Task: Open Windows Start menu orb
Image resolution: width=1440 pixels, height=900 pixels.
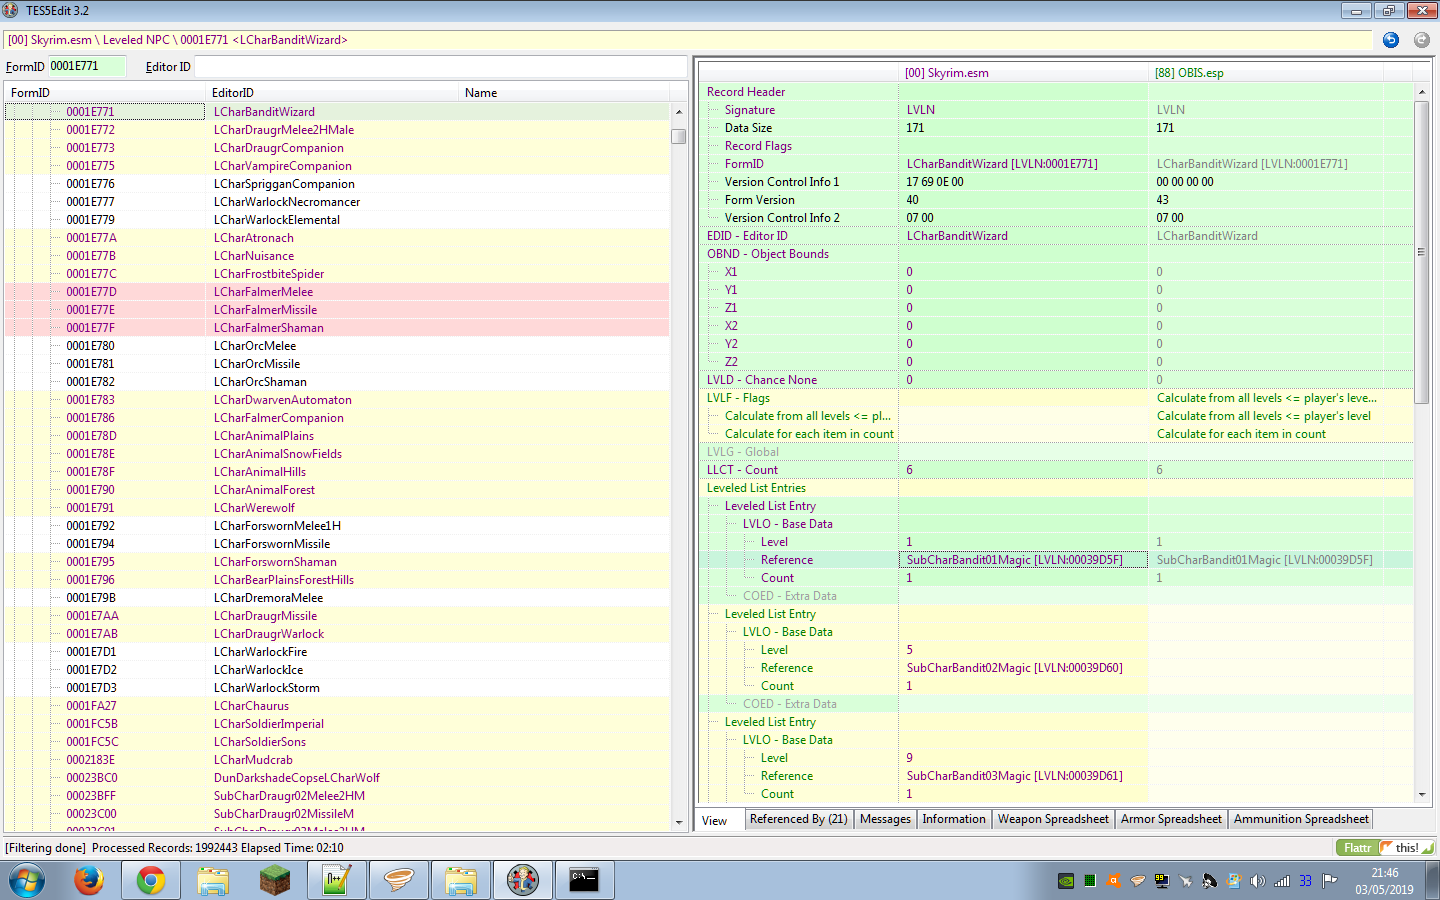Action: (27, 881)
